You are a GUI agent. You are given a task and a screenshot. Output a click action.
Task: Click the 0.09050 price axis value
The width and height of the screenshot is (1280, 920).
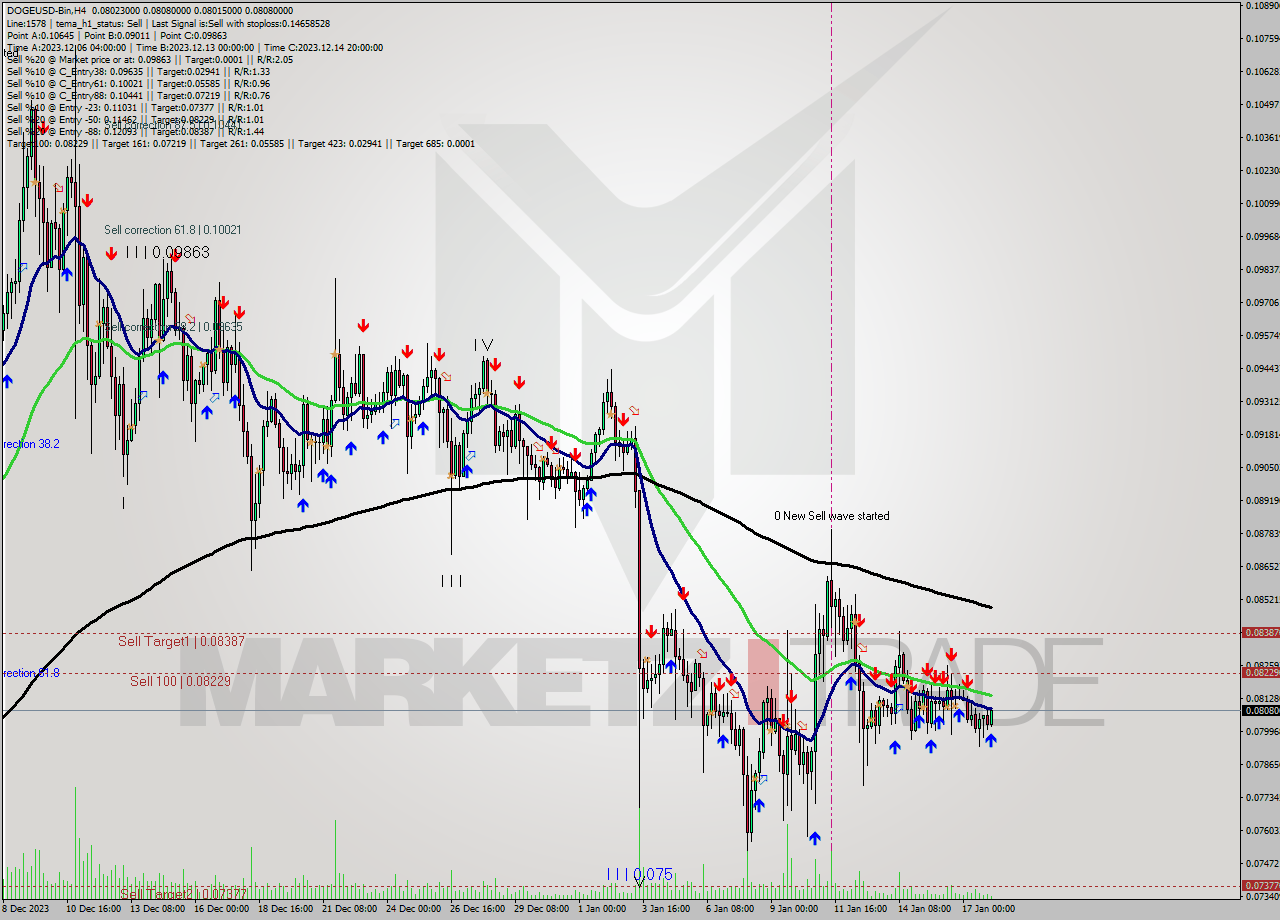[x=1262, y=467]
